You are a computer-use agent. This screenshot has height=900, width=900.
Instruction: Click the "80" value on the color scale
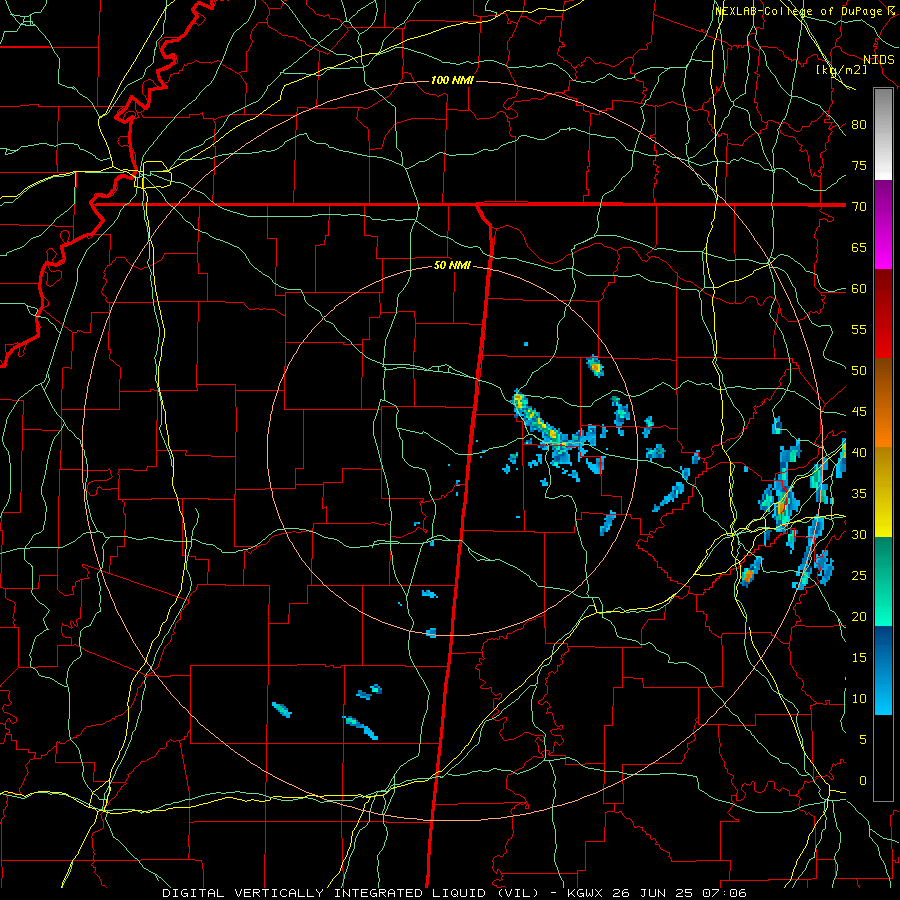tap(859, 125)
